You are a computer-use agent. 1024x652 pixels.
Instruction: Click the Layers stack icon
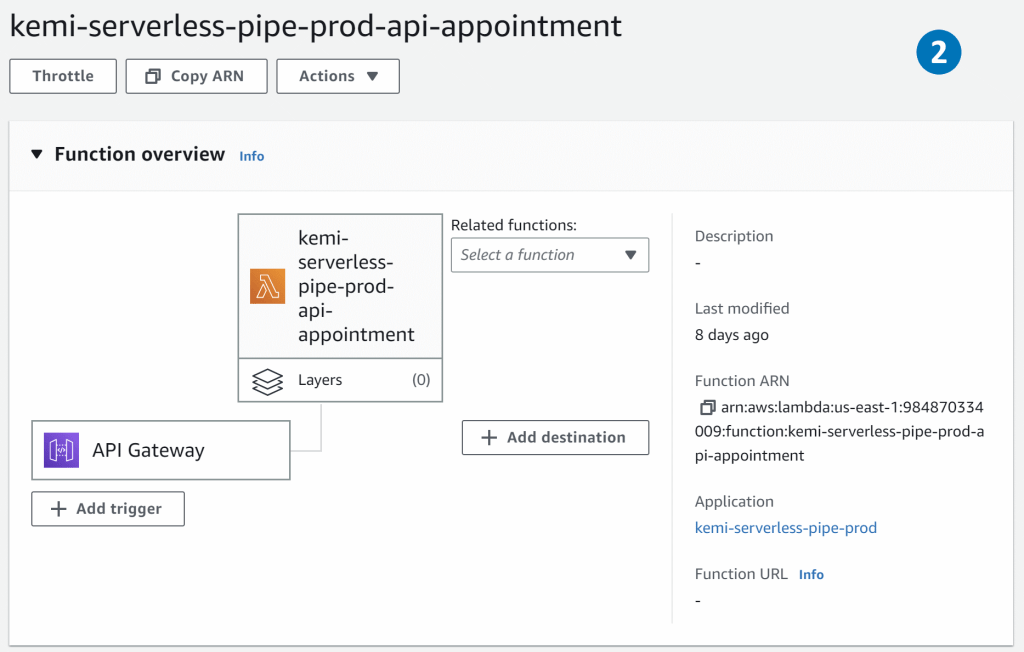pos(267,380)
